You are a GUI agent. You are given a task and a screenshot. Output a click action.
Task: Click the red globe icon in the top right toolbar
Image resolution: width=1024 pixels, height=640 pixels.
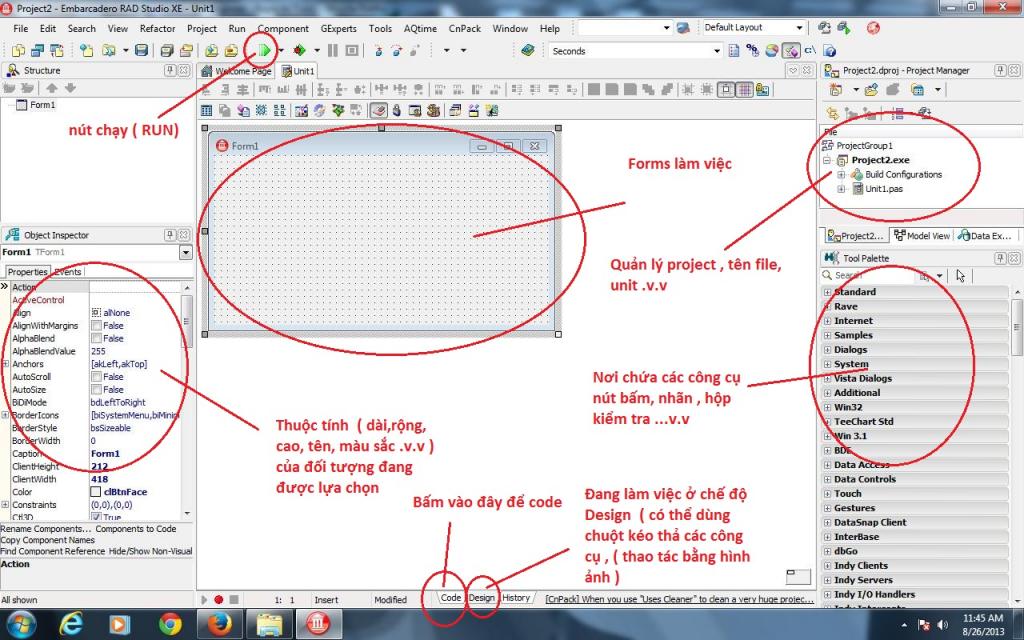pyautogui.click(x=873, y=28)
